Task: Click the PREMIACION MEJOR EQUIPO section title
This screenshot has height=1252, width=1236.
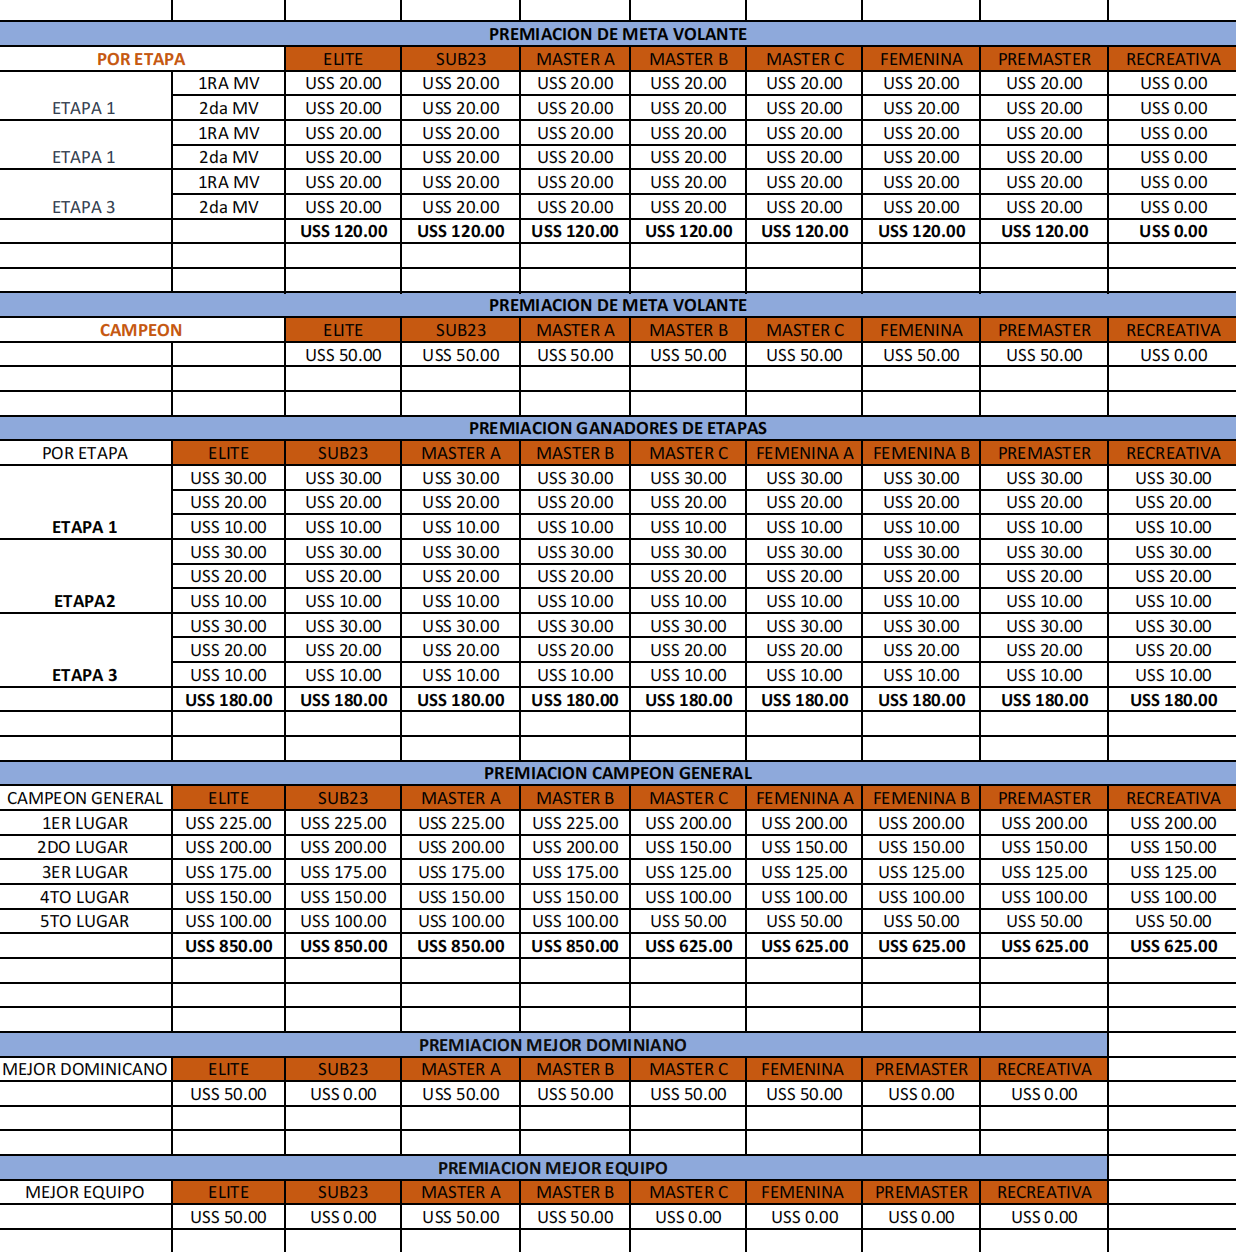Action: 552,1168
